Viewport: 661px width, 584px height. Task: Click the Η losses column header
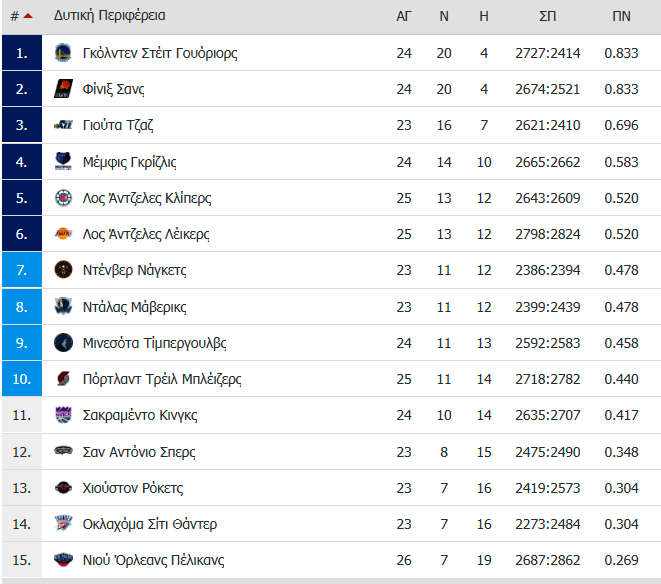[x=484, y=16]
